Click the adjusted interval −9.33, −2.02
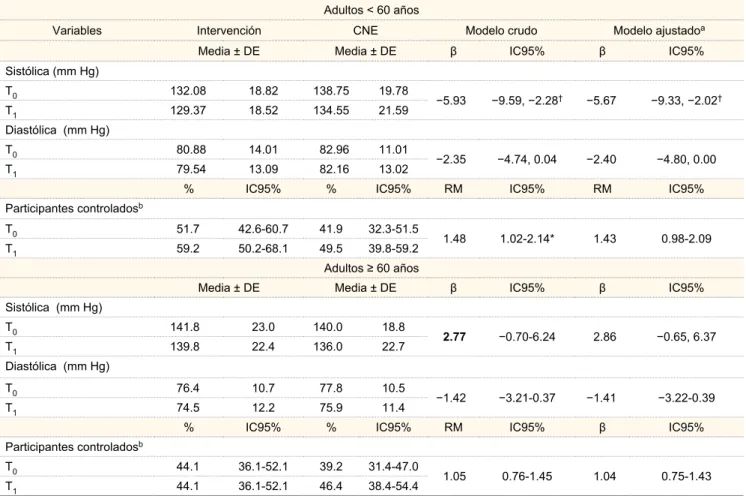Viewport: 746px width, 499px height. (686, 100)
